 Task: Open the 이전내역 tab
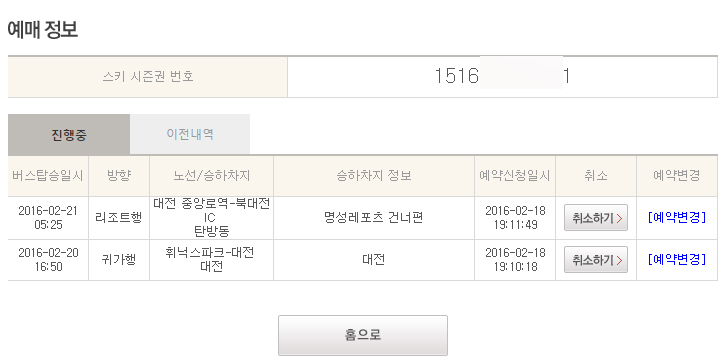click(x=190, y=134)
